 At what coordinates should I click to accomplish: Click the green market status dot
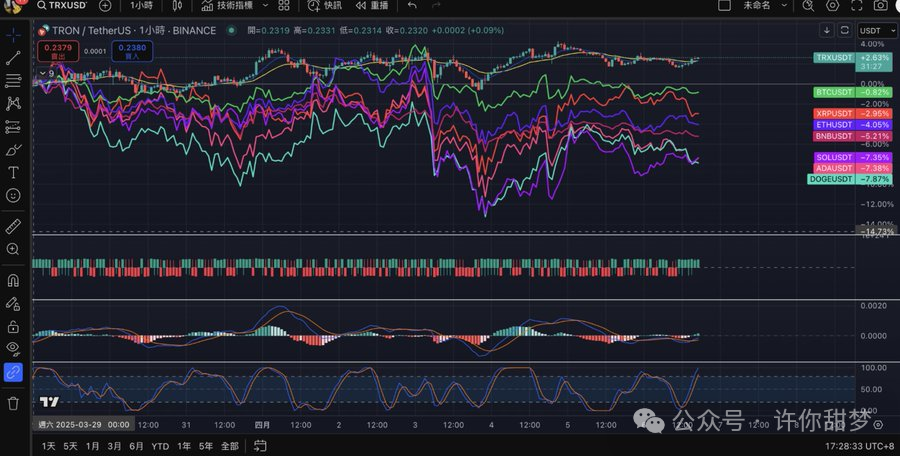(231, 30)
